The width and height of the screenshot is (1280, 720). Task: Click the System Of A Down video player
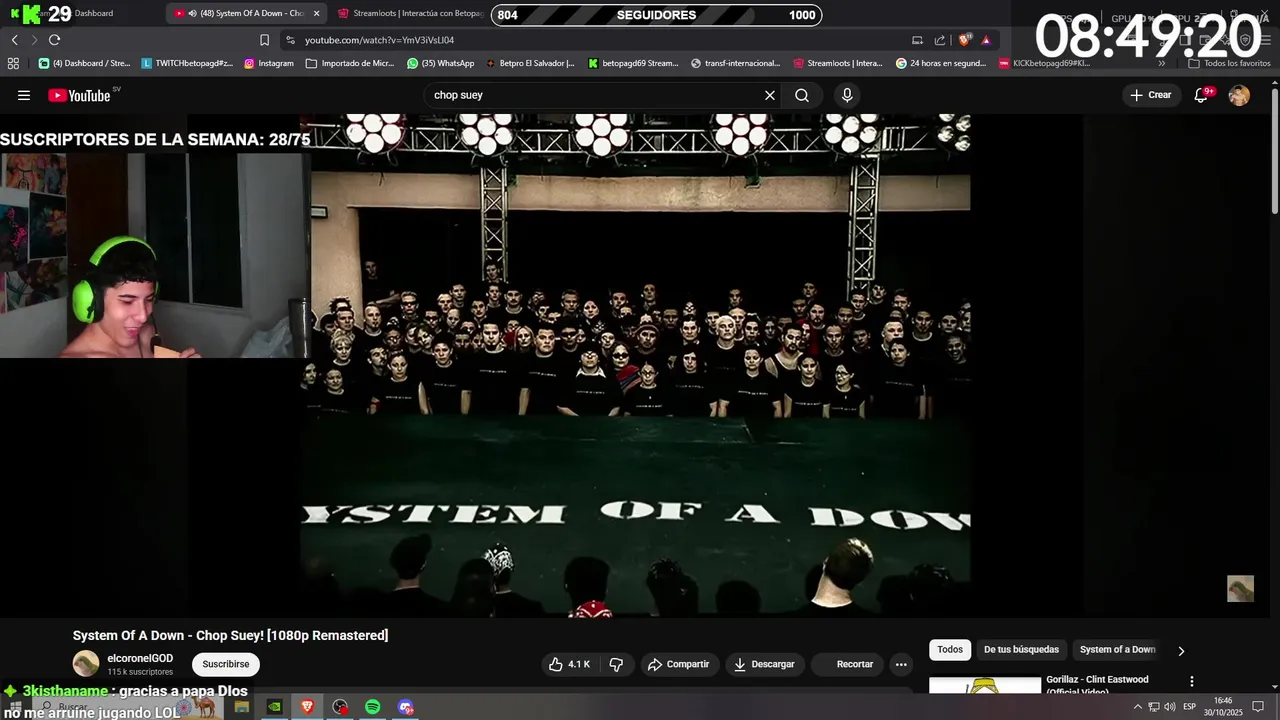point(635,365)
